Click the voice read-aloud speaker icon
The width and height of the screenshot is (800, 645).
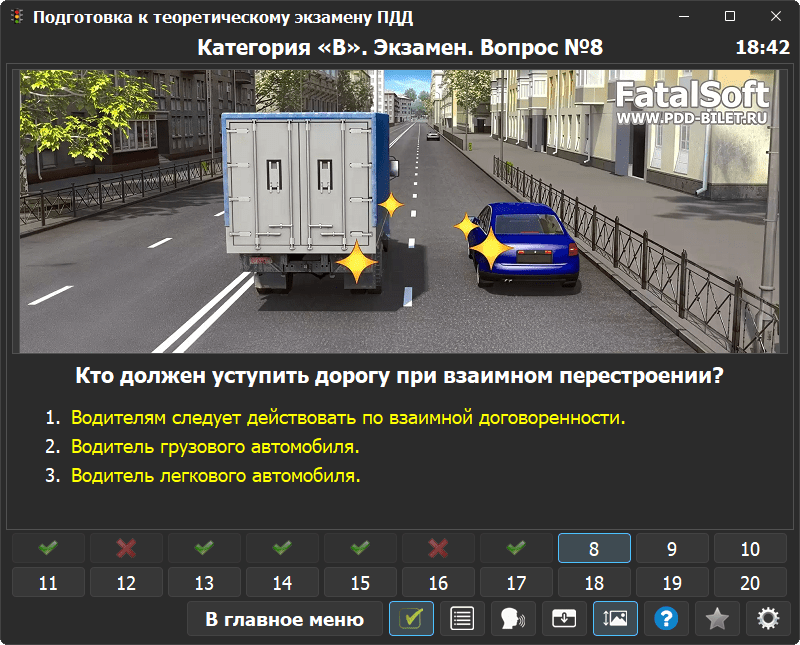[x=513, y=619]
